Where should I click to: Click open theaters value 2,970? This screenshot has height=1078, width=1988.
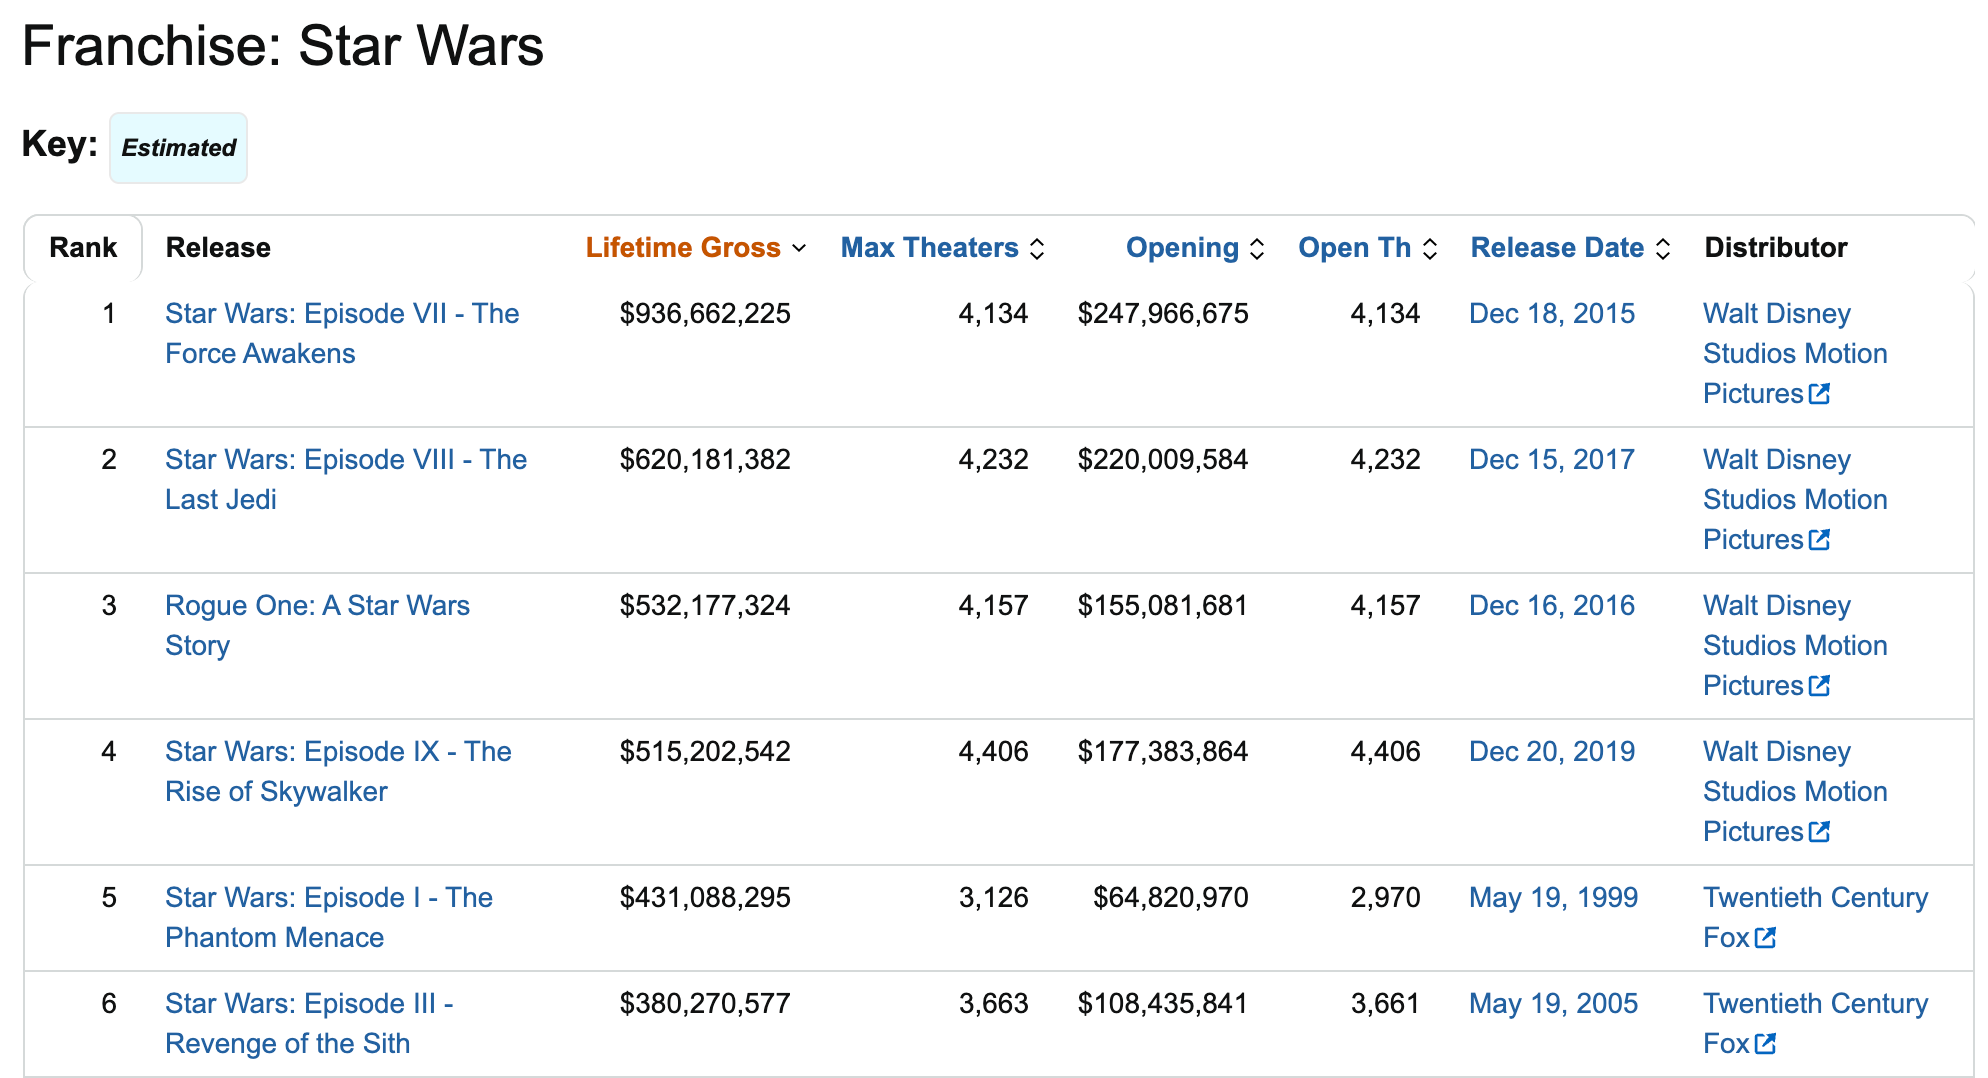point(1385,898)
